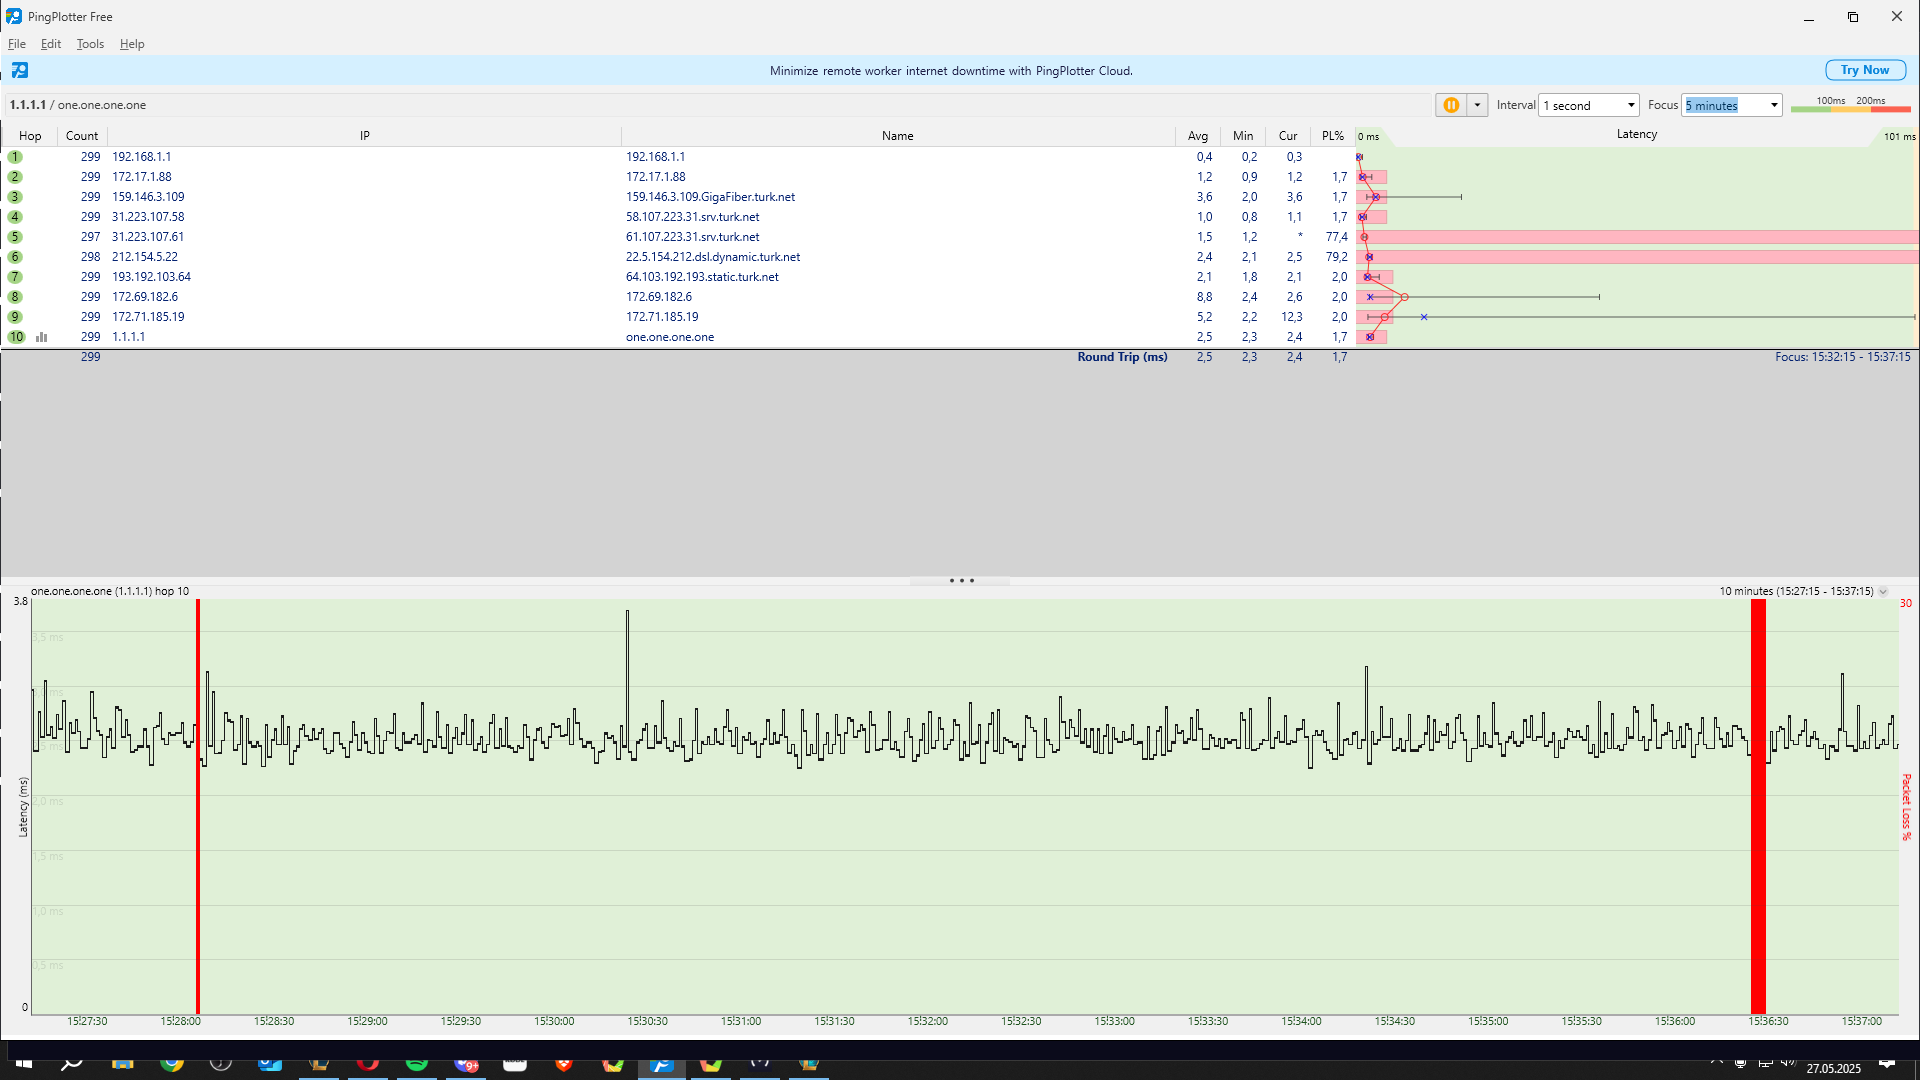
Task: Click the PingPlotter Cloud banner message
Action: (x=951, y=71)
